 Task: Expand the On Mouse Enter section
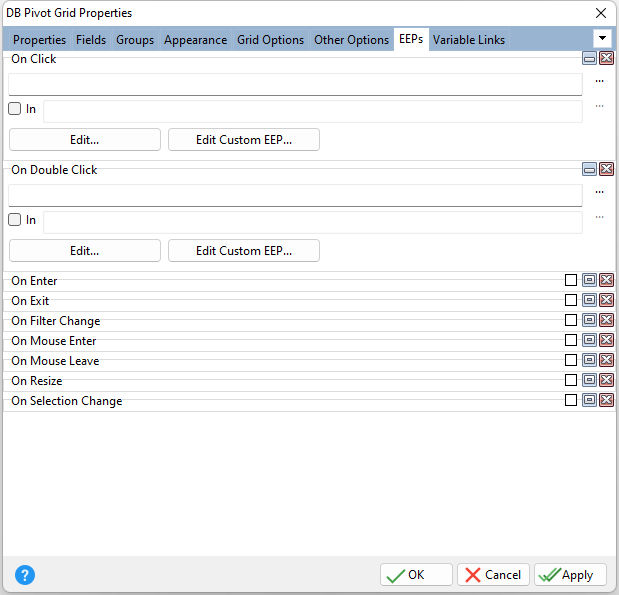point(589,340)
